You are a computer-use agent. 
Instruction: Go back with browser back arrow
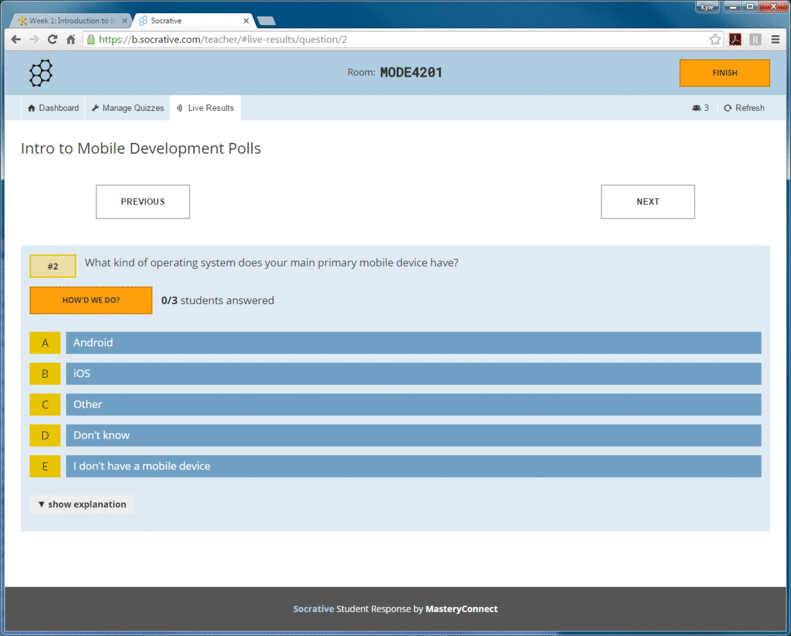16,39
